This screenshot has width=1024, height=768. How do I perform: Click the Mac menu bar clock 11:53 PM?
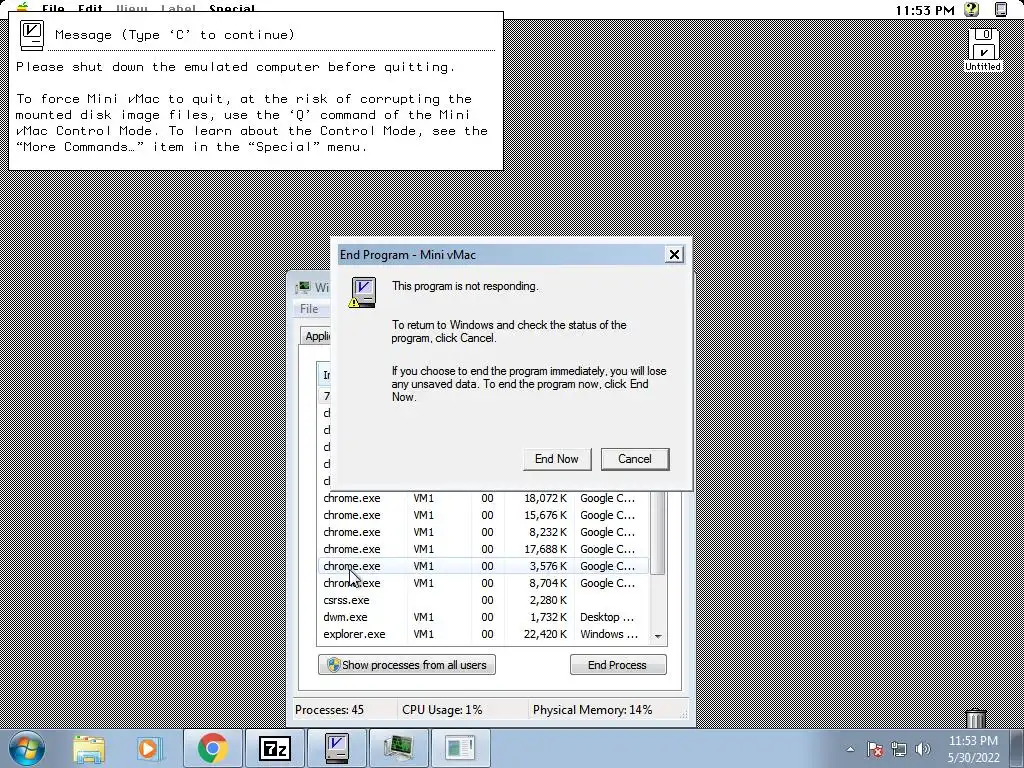coord(925,10)
